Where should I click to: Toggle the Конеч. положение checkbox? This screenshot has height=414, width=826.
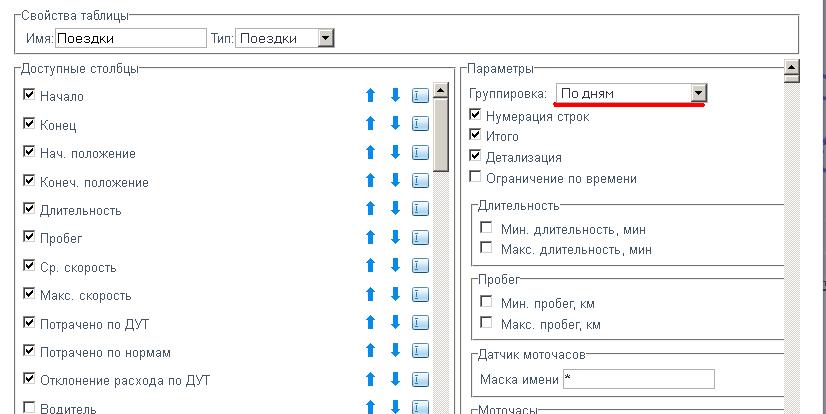coord(29,180)
